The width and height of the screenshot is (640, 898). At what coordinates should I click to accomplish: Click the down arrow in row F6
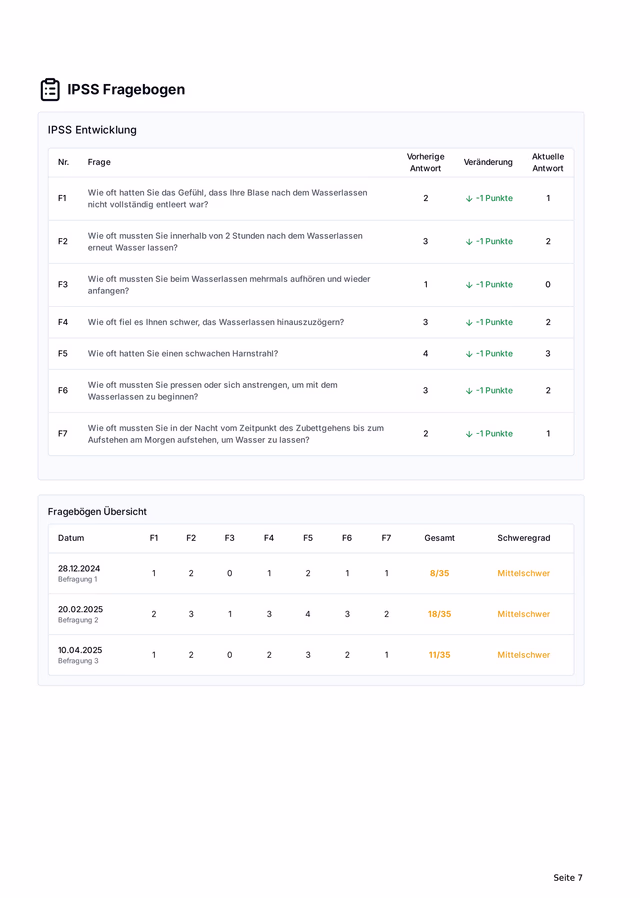pyautogui.click(x=469, y=391)
